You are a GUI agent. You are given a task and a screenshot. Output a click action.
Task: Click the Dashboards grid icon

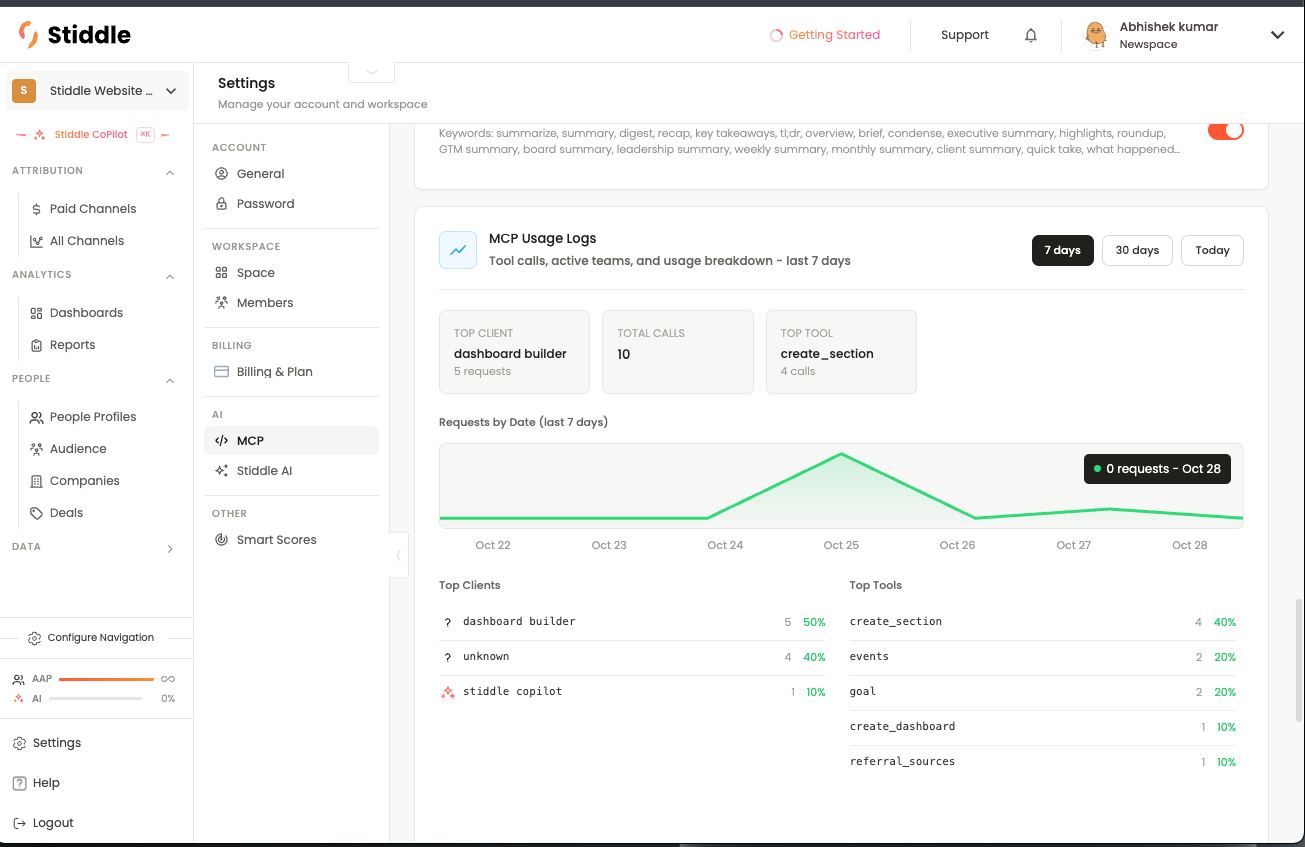37,313
